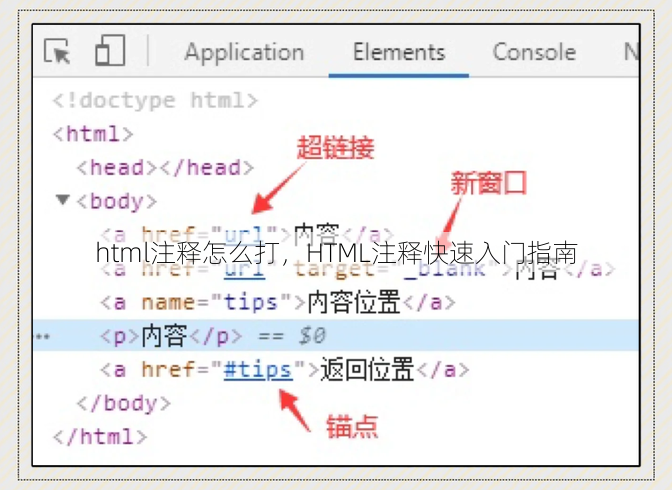Screen dimensions: 672x490
Task: Select the closing </html> tag
Action: 100,437
